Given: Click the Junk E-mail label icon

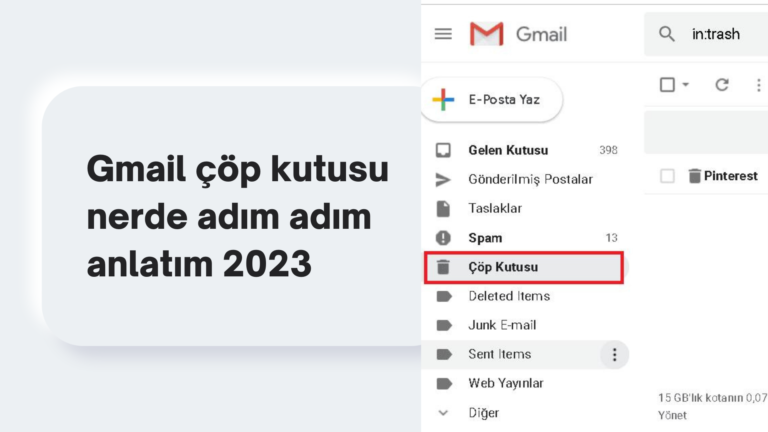Looking at the screenshot, I should coord(444,325).
